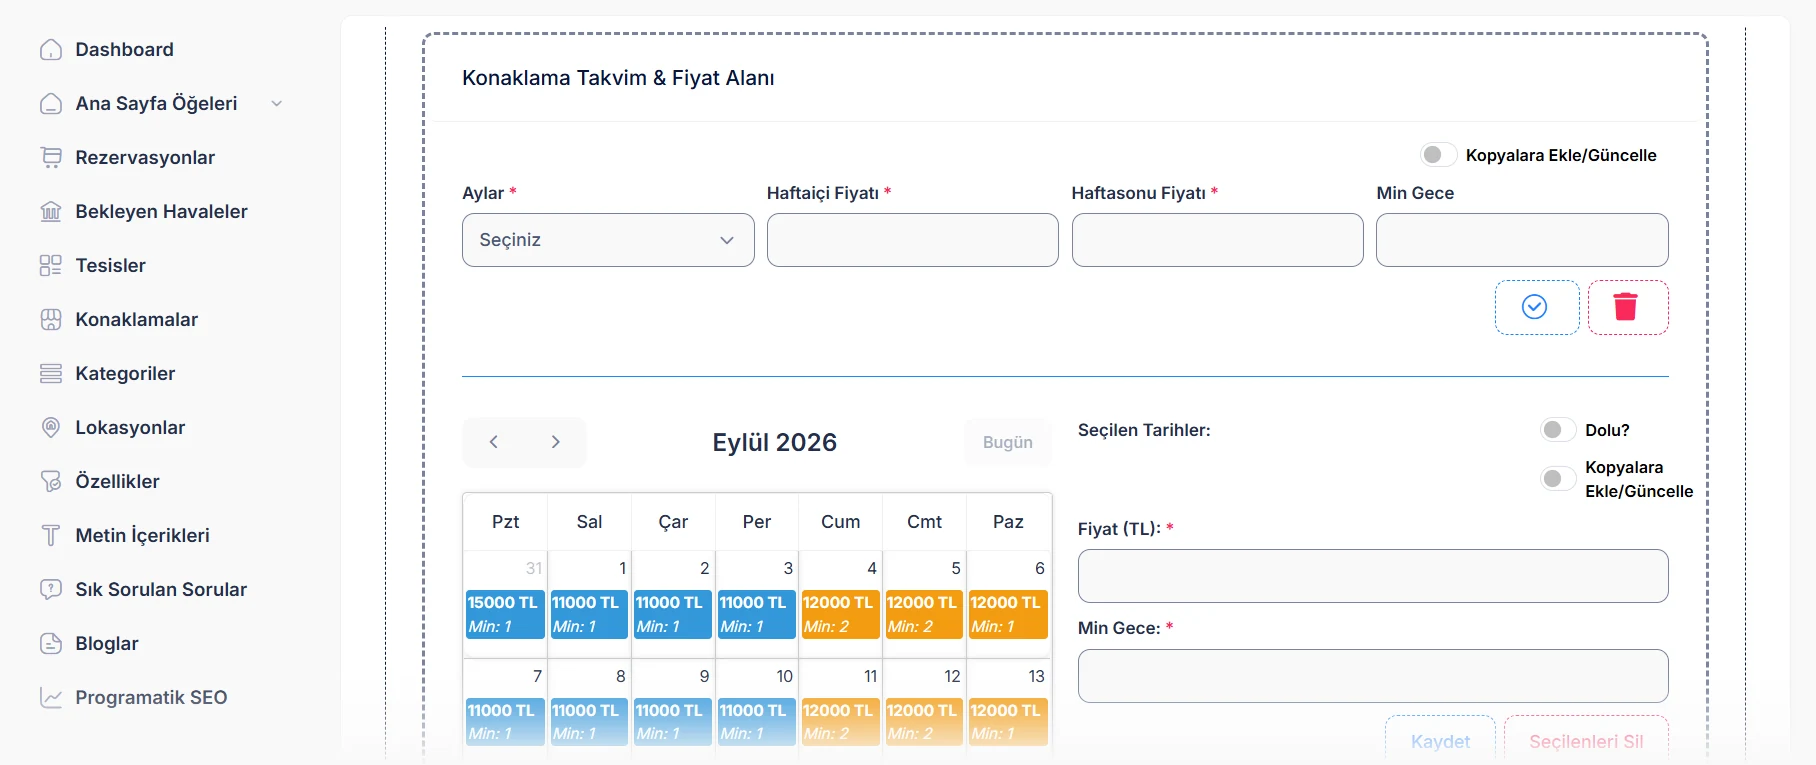Select September 4 price cell in calendar
The width and height of the screenshot is (1816, 765).
tap(840, 614)
